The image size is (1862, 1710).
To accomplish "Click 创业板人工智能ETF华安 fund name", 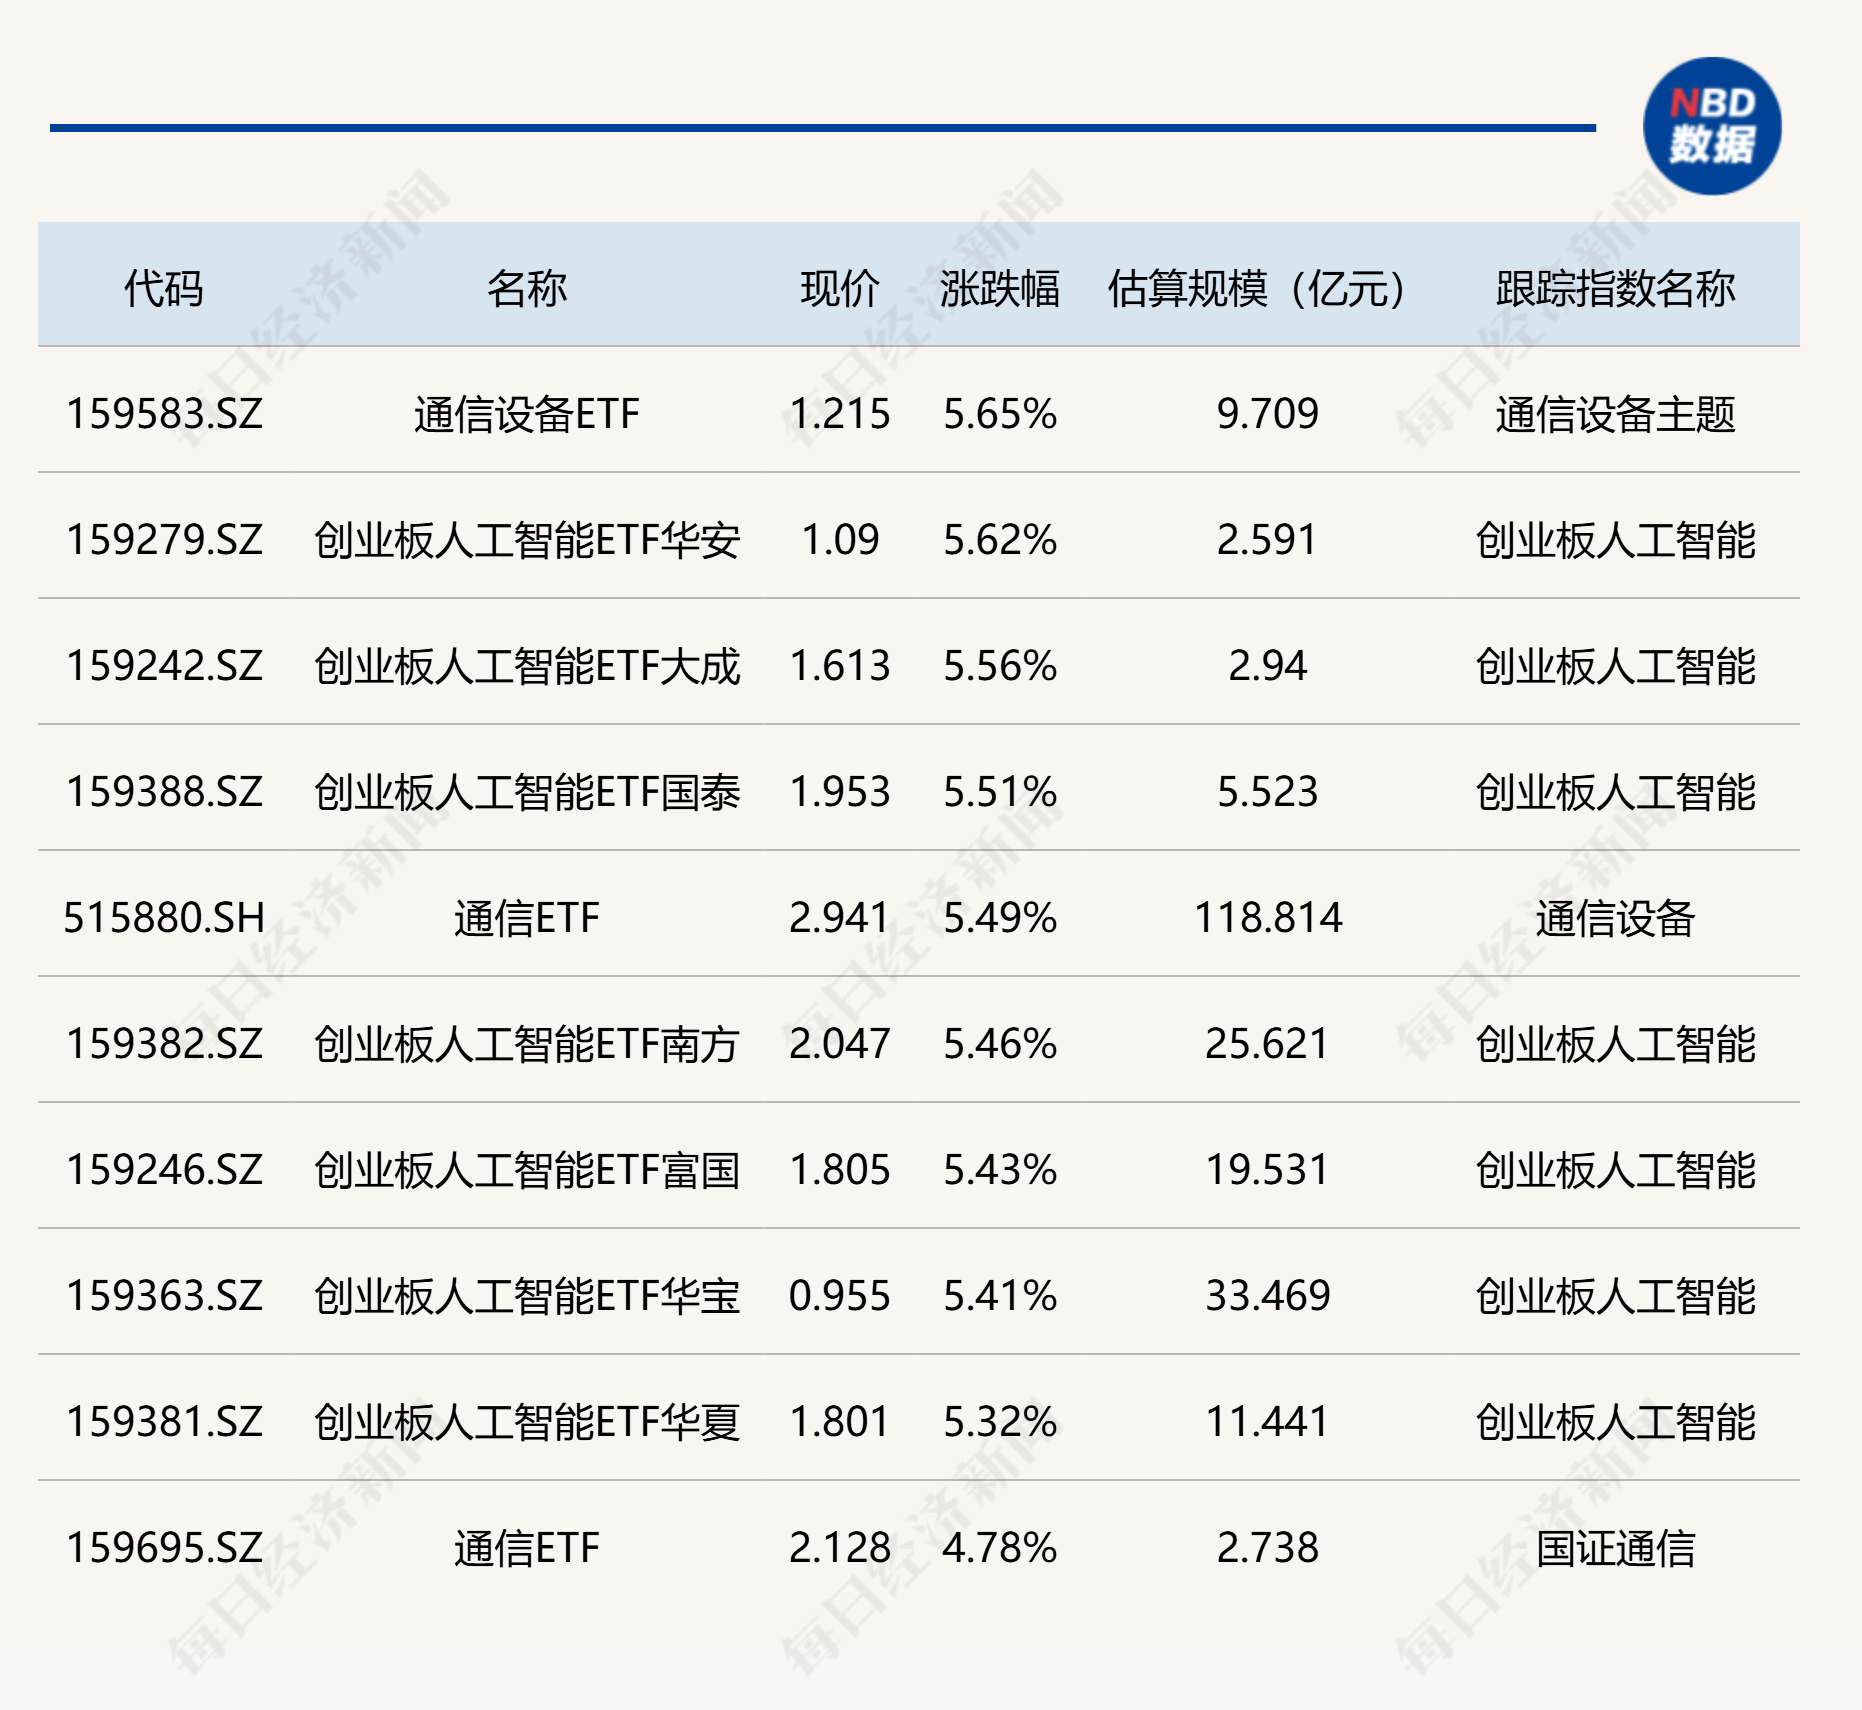I will point(526,540).
